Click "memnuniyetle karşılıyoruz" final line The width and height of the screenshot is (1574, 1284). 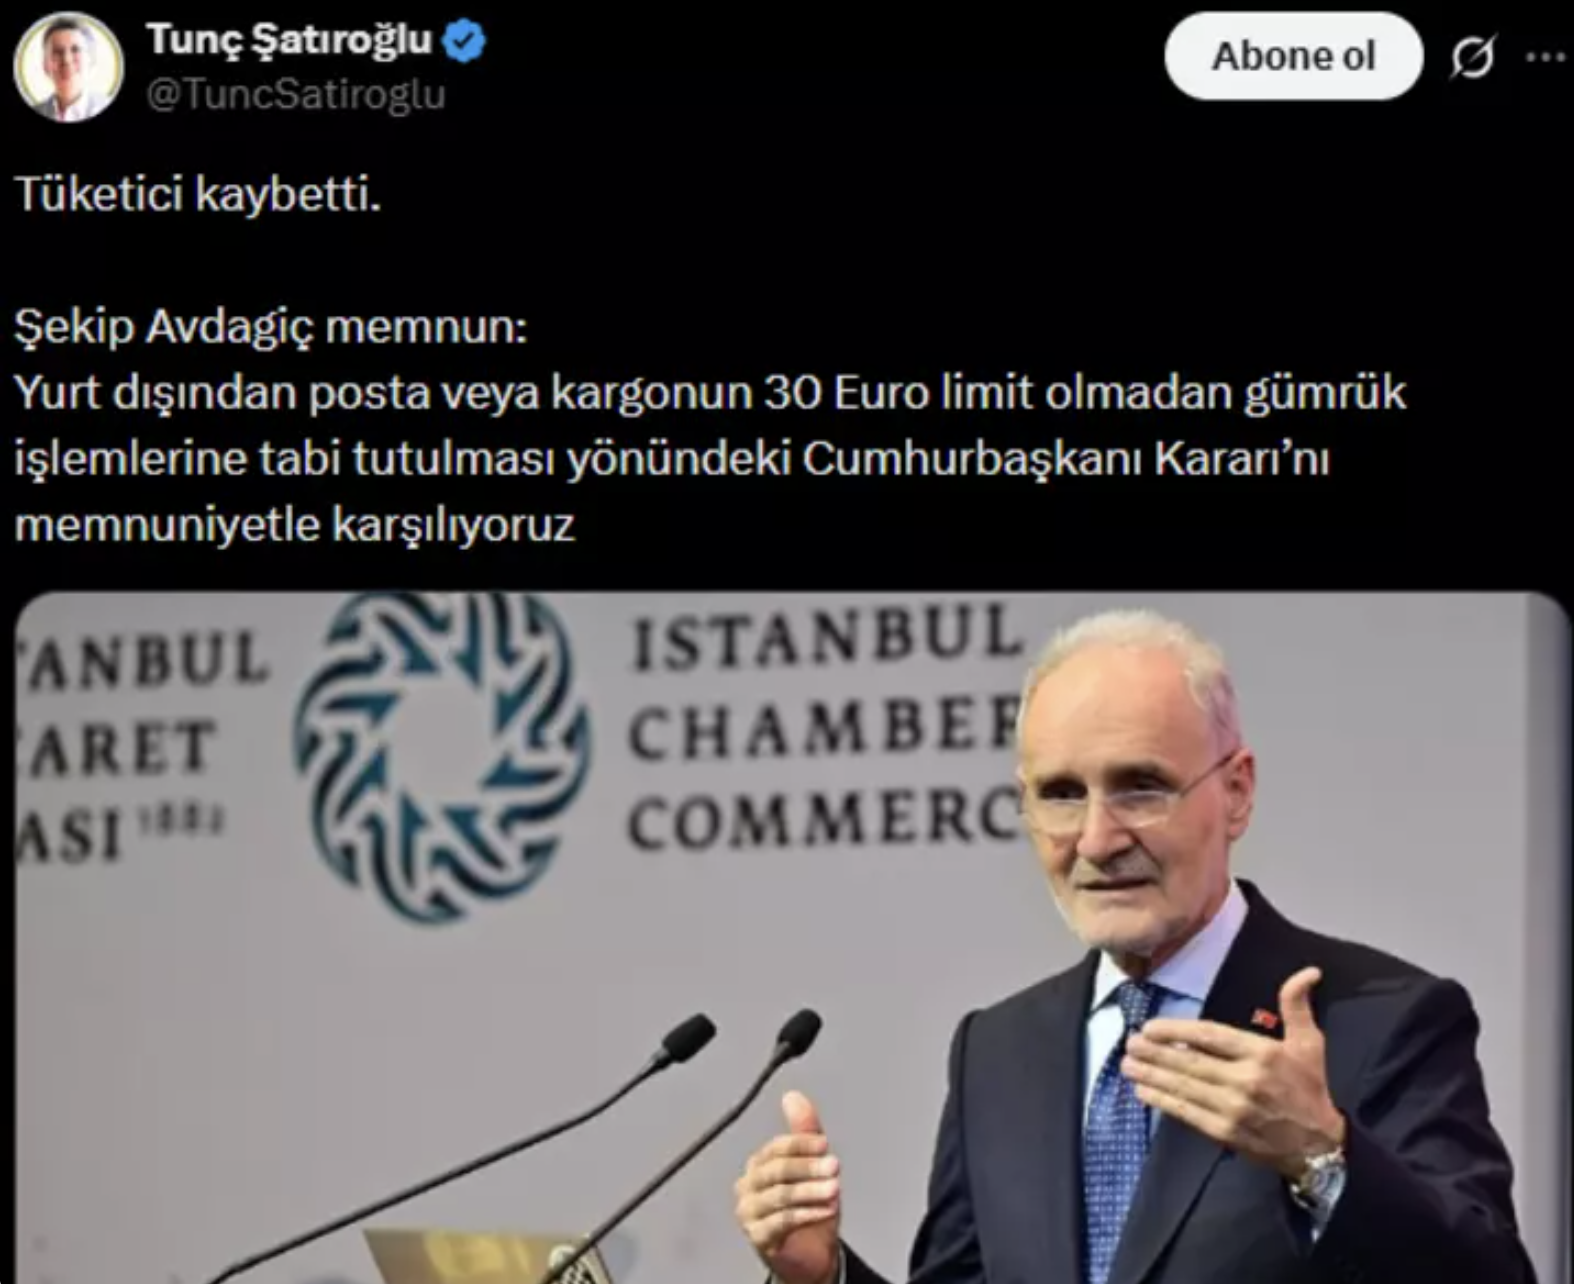(295, 525)
